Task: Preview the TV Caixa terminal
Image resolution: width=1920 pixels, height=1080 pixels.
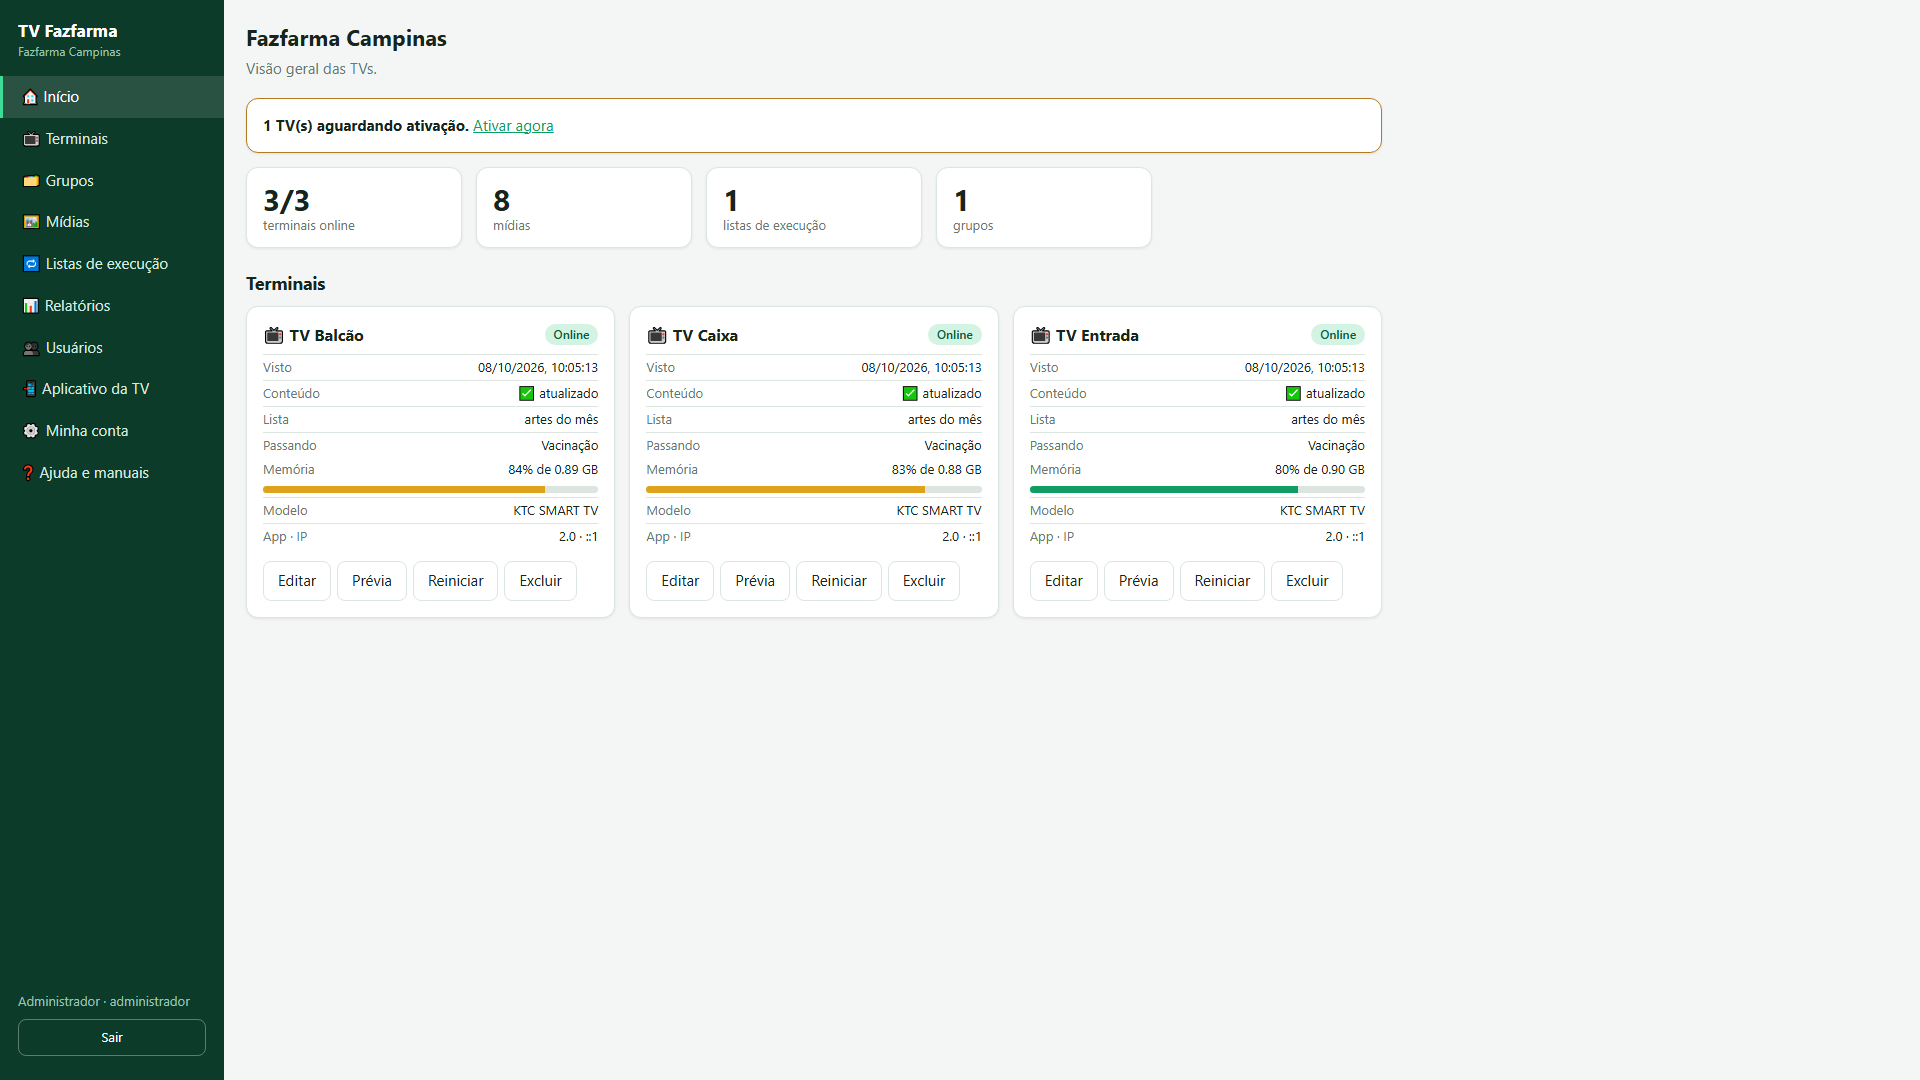Action: click(x=755, y=581)
